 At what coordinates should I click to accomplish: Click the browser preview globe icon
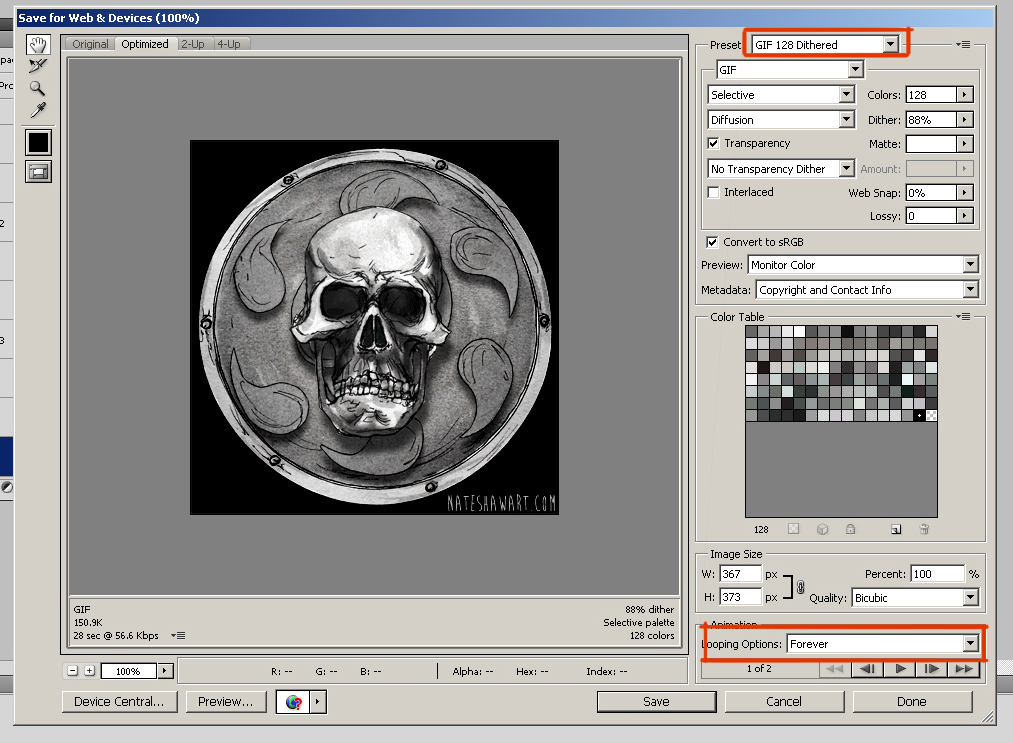(x=295, y=701)
